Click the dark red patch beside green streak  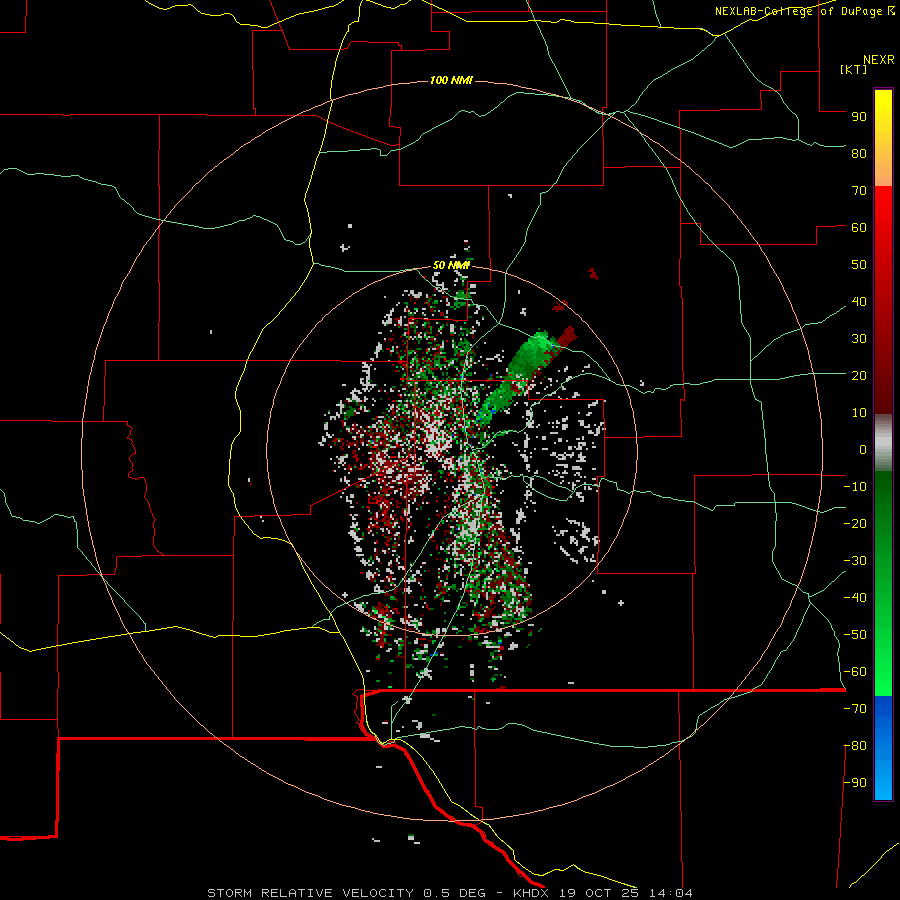point(567,336)
